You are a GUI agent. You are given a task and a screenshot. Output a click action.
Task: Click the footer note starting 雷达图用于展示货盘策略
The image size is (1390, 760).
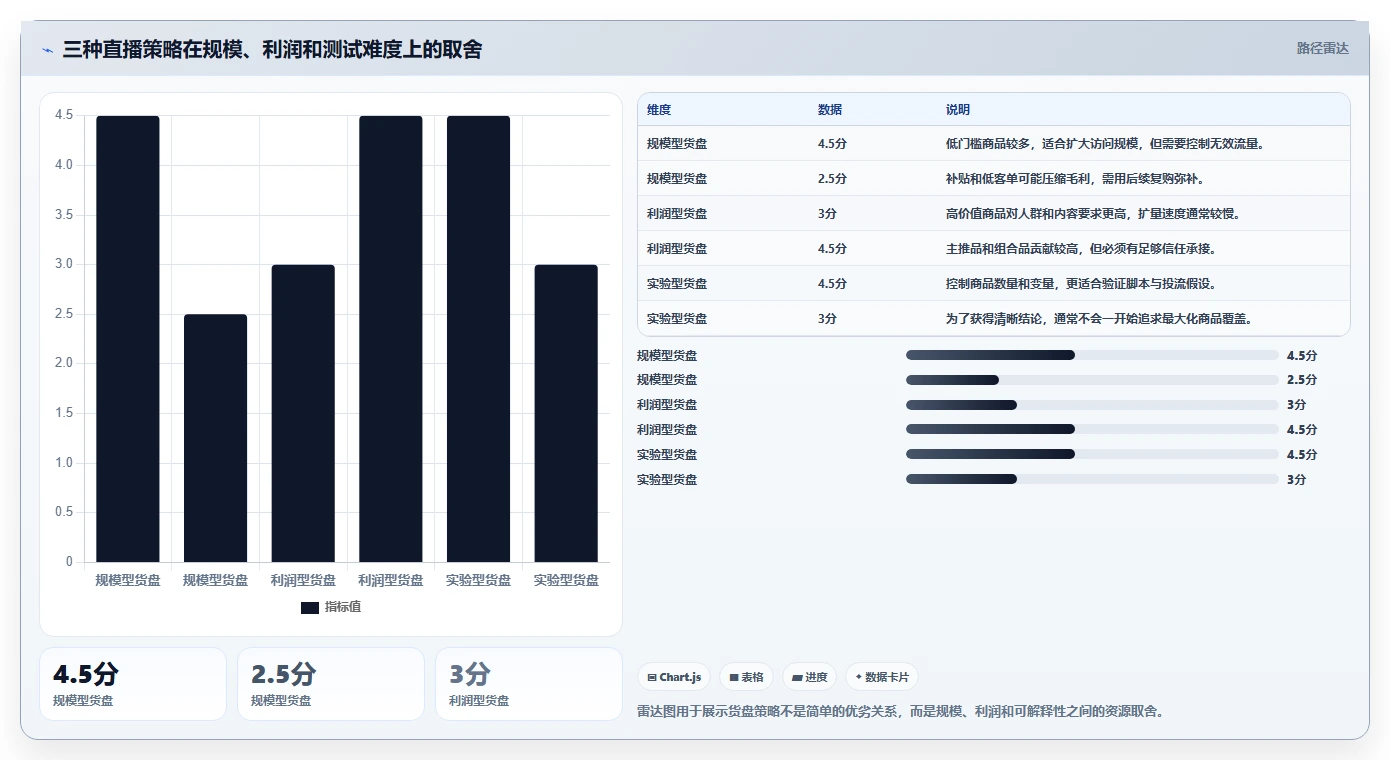[x=901, y=712]
